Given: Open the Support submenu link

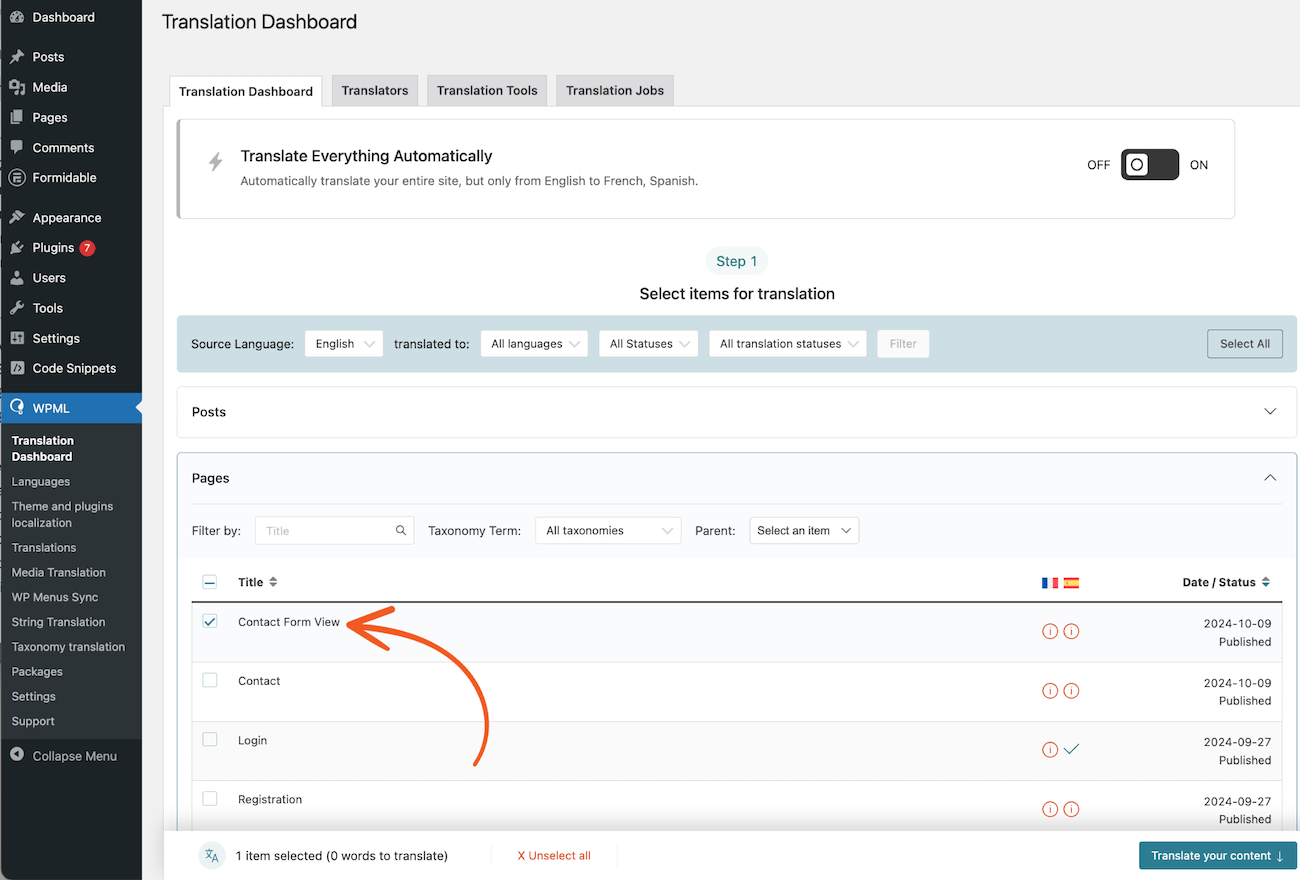Looking at the screenshot, I should point(33,721).
